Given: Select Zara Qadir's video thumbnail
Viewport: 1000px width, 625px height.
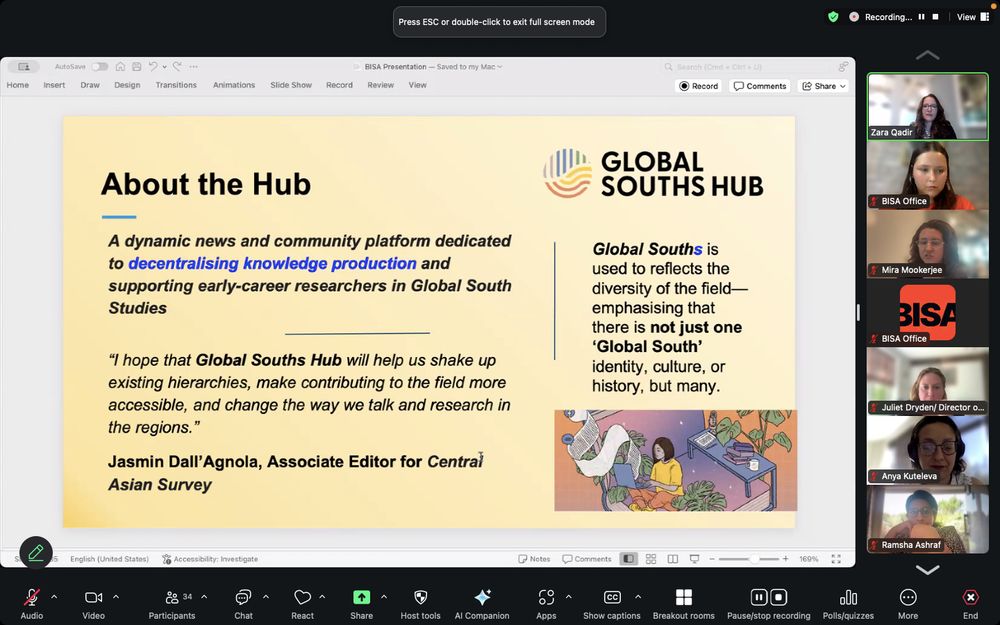Looking at the screenshot, I should [x=927, y=107].
